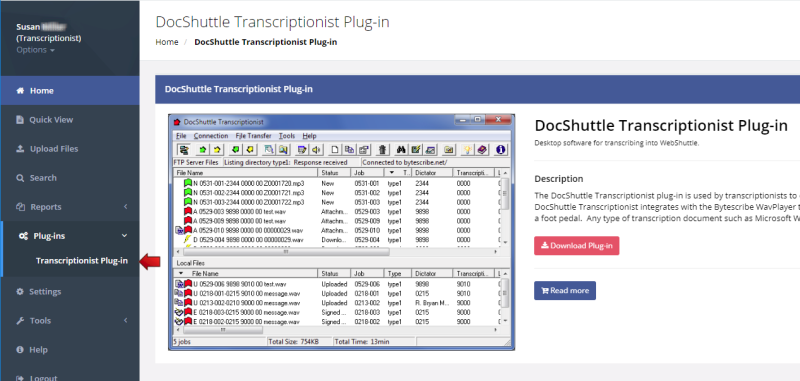
Task: Click the Description heading
Action: 559,179
